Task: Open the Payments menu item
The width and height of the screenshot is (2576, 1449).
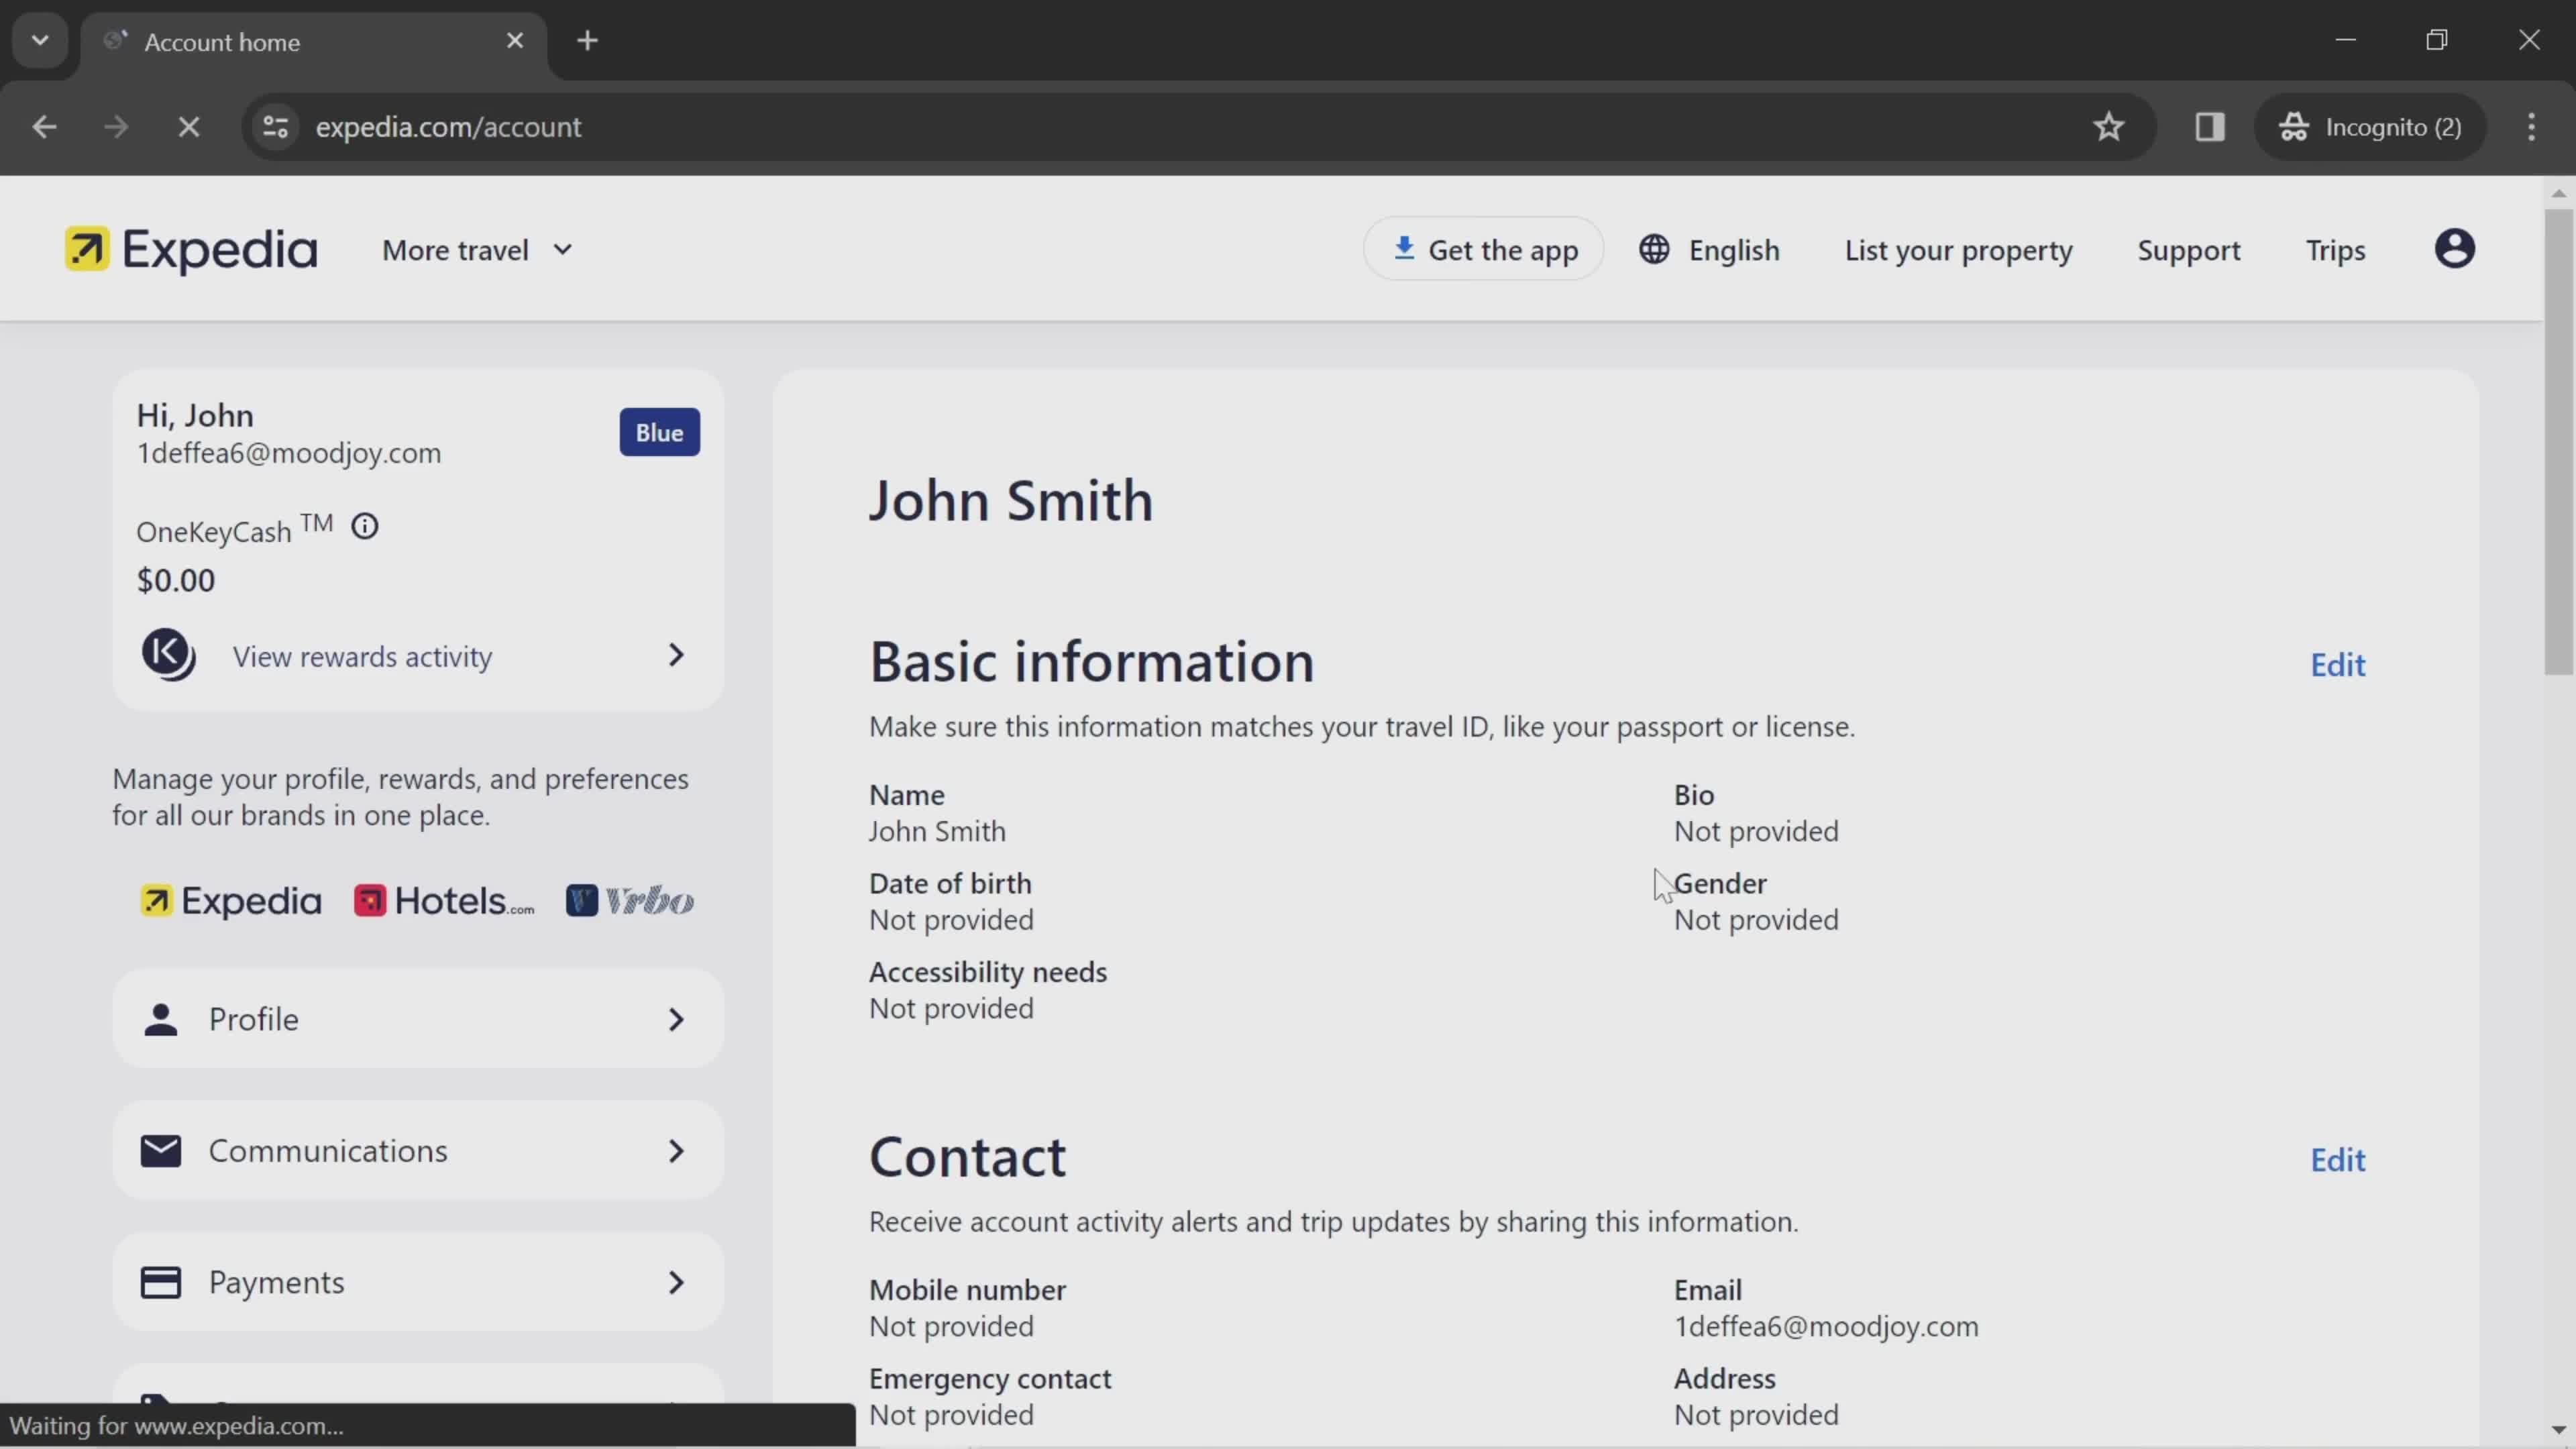Action: pyautogui.click(x=418, y=1282)
